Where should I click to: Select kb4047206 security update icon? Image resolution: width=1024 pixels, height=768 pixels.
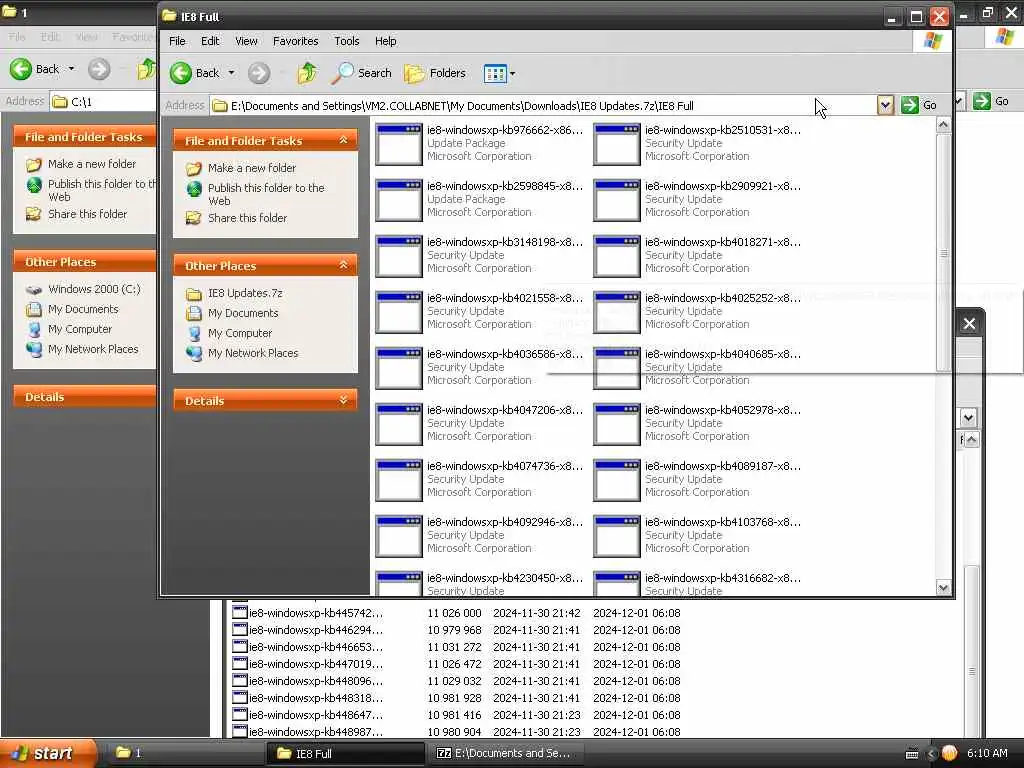pyautogui.click(x=399, y=424)
